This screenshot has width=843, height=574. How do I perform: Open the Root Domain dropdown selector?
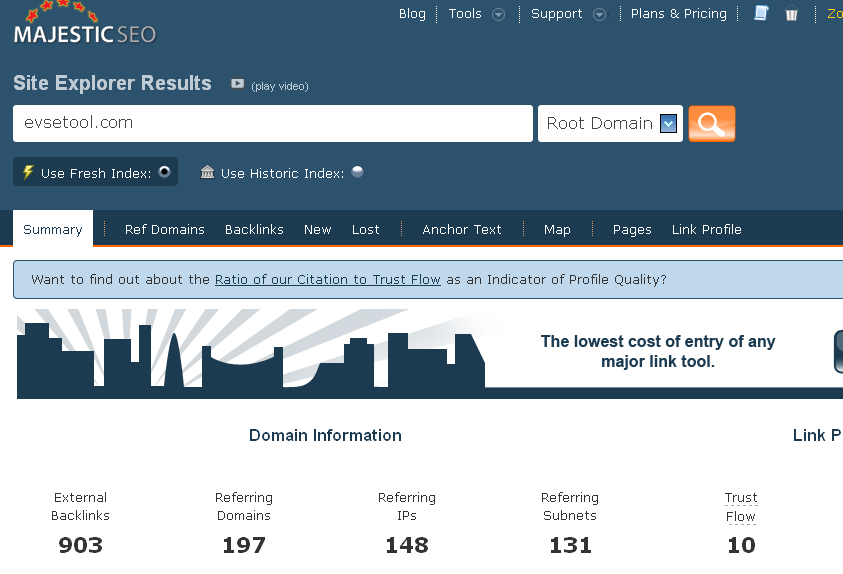tap(669, 124)
